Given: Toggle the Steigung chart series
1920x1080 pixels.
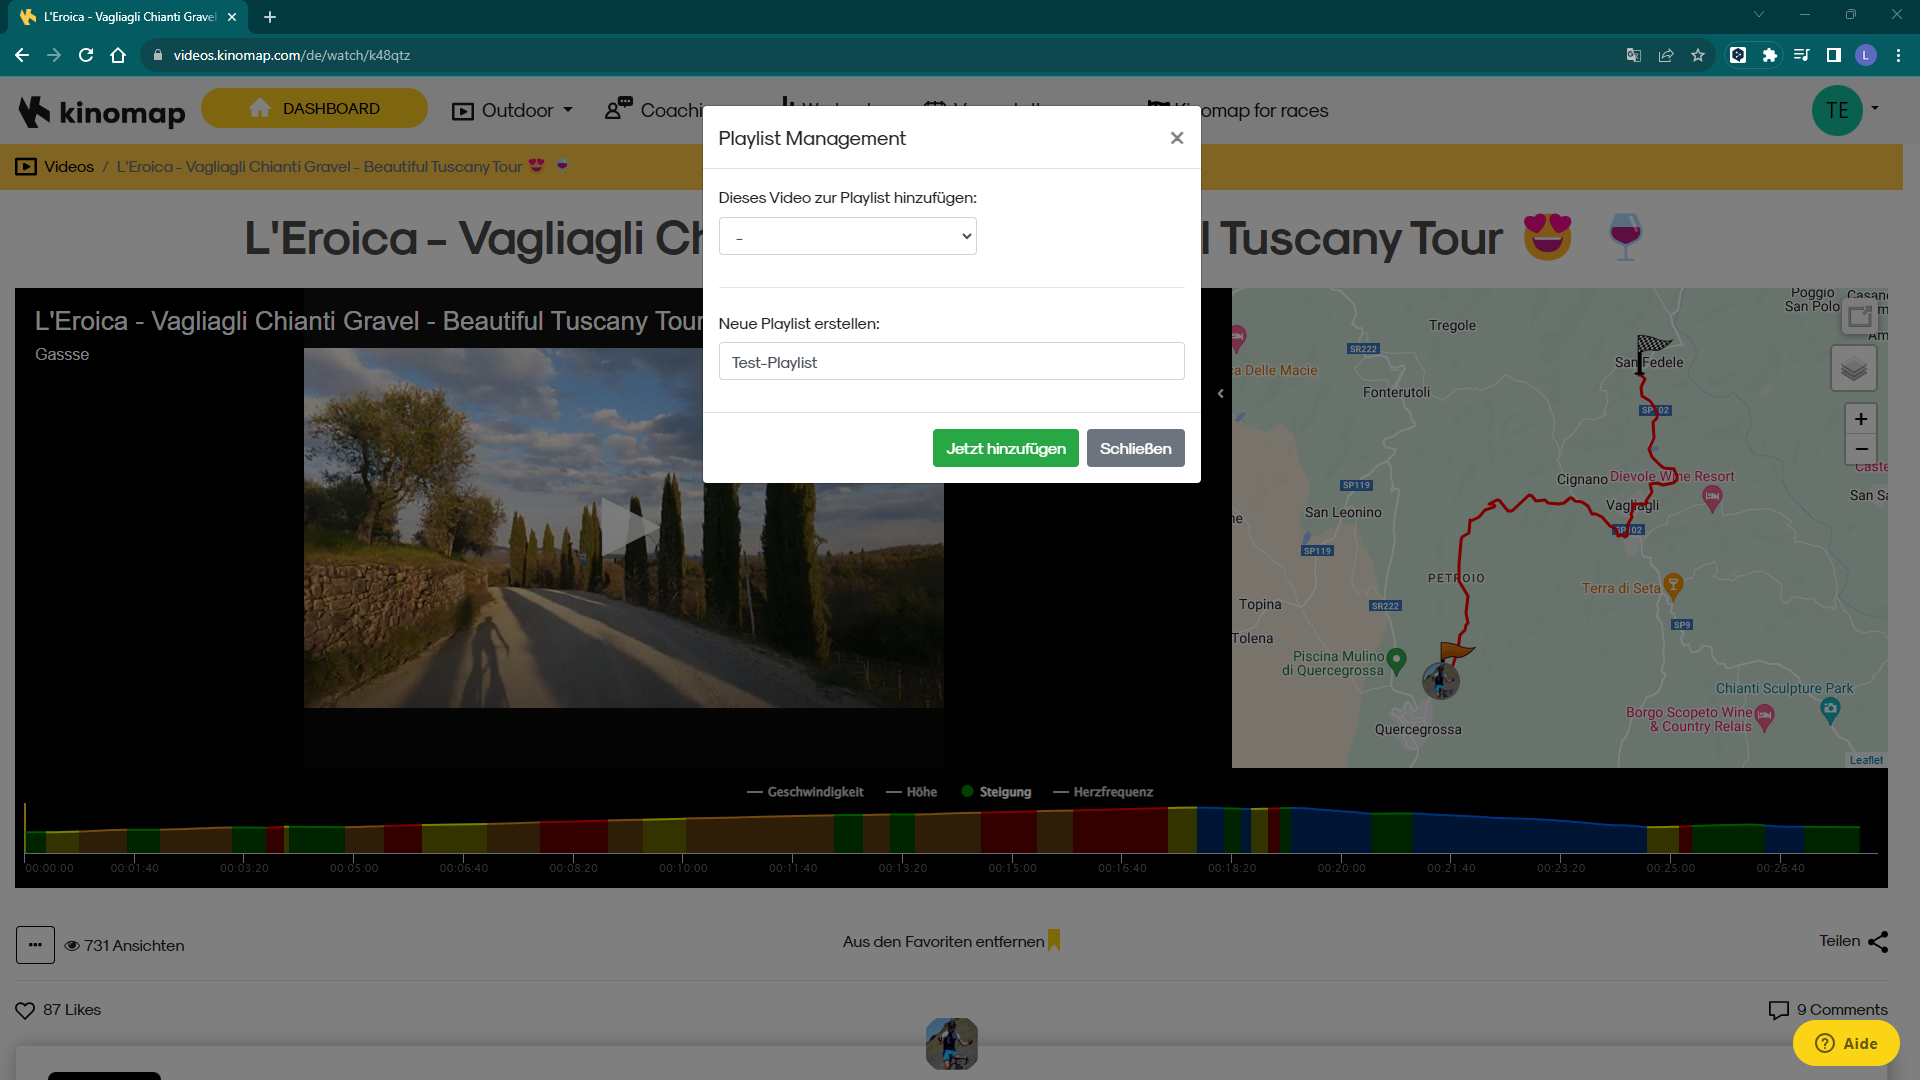Looking at the screenshot, I should (996, 792).
